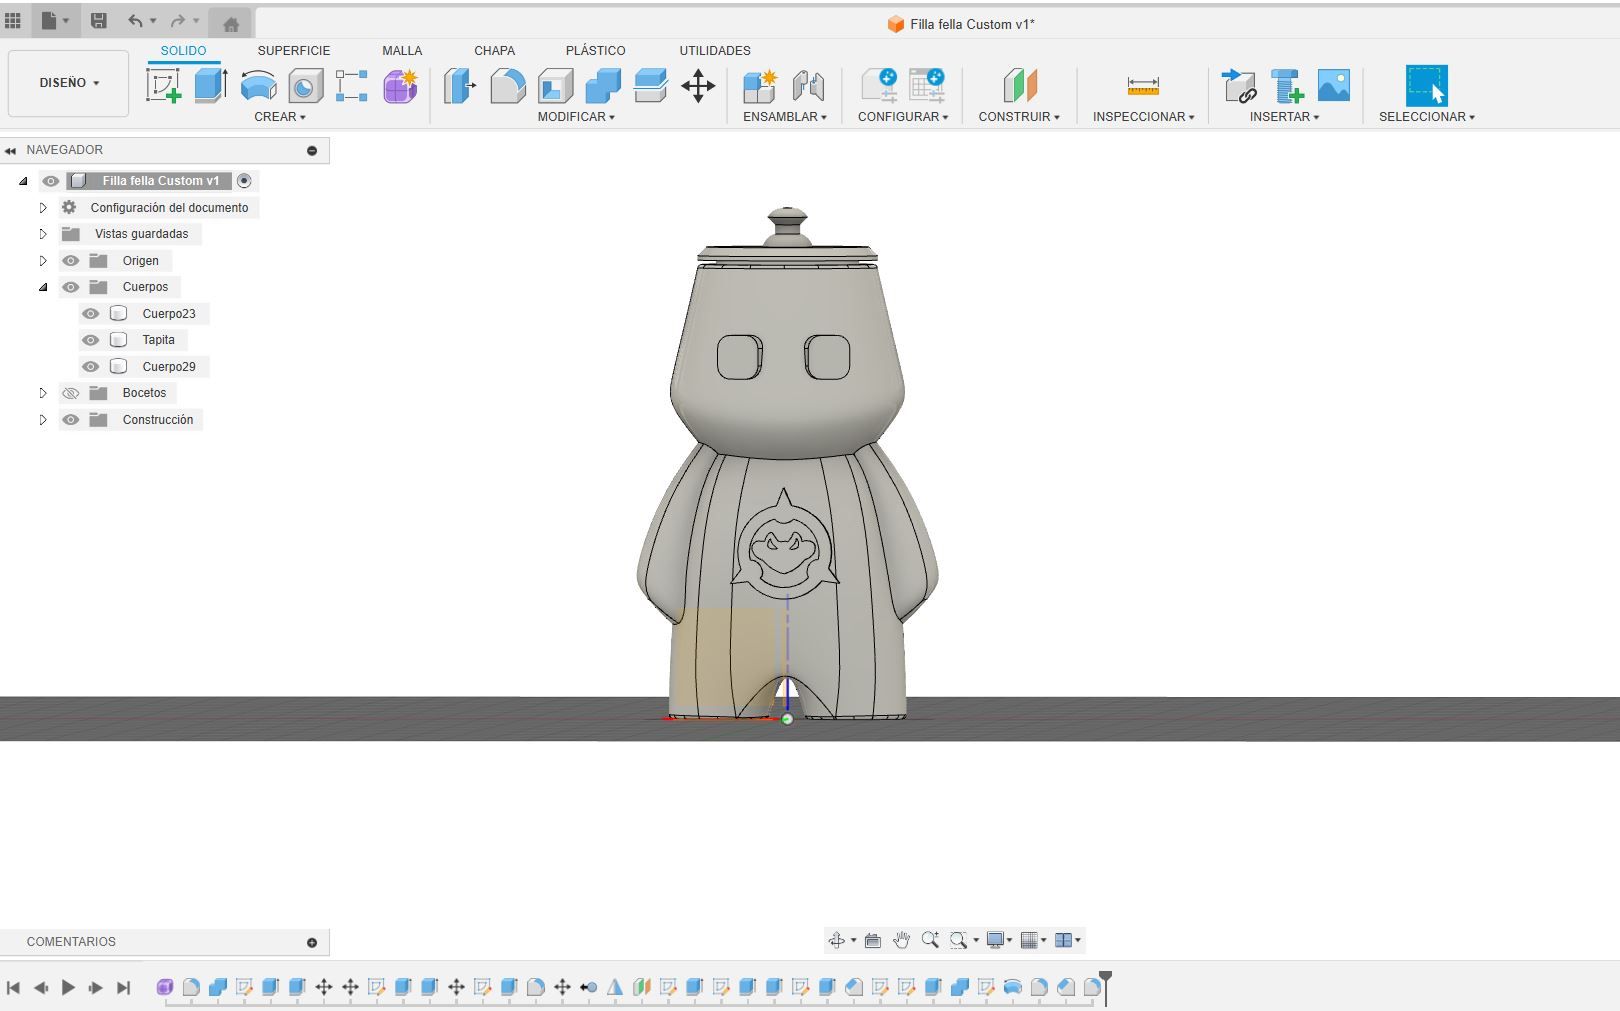Expand Configuración del documento node
The width and height of the screenshot is (1620, 1011).
point(43,208)
